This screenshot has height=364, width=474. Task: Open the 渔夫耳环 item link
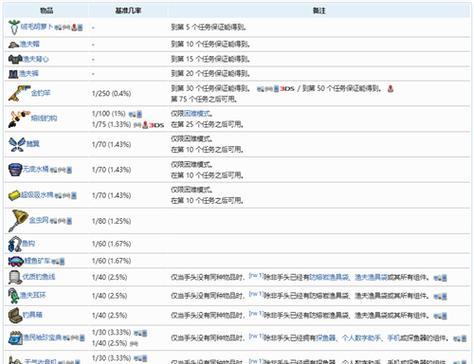(x=33, y=295)
